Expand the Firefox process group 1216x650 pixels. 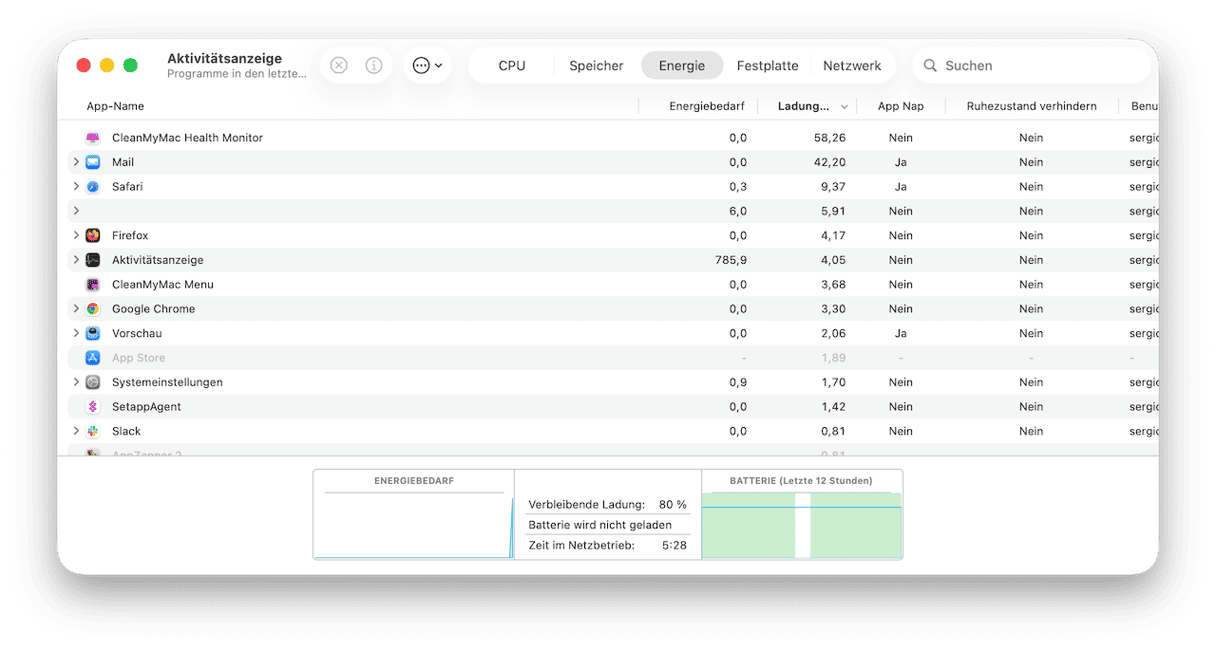point(76,236)
